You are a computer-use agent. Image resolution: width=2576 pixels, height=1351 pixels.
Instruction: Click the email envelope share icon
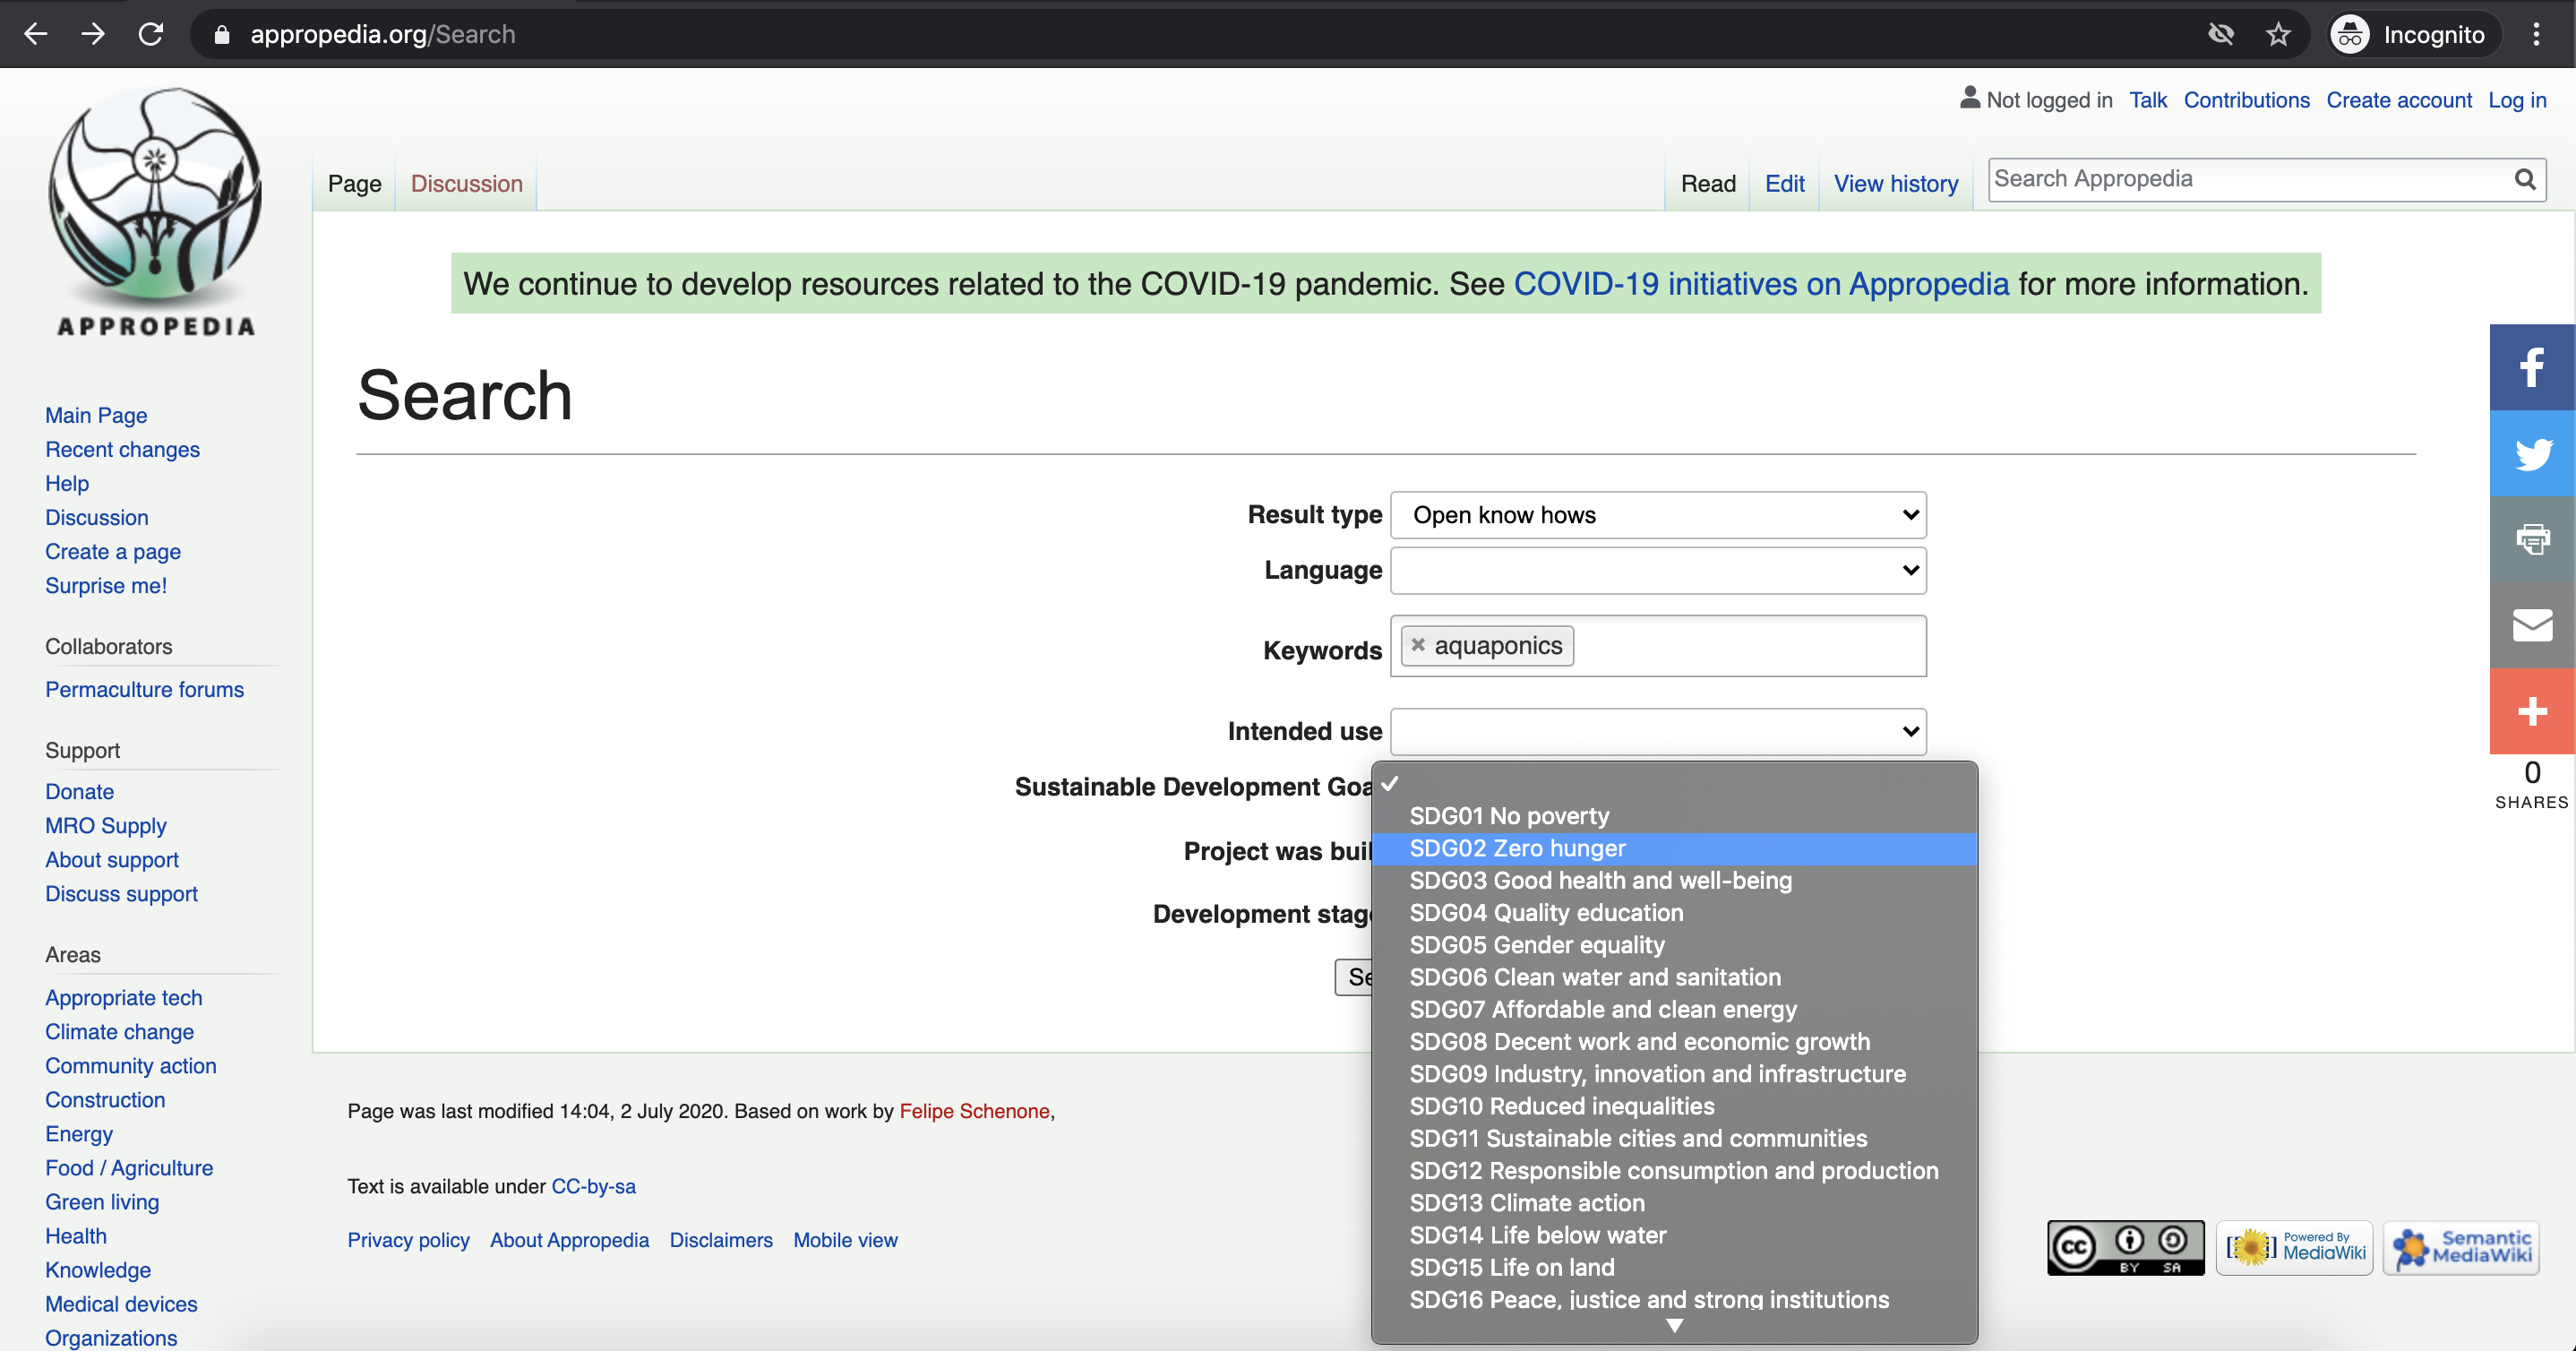click(x=2531, y=625)
